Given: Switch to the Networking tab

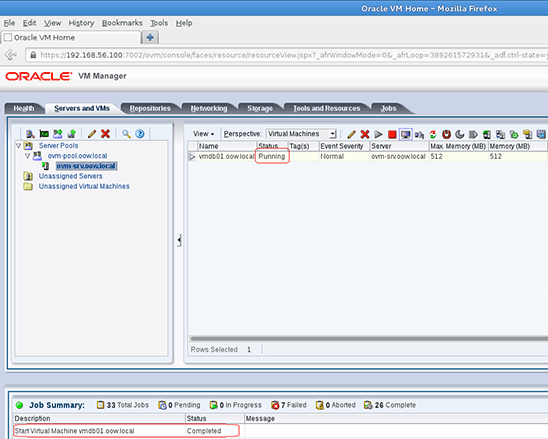Looking at the screenshot, I should point(209,108).
